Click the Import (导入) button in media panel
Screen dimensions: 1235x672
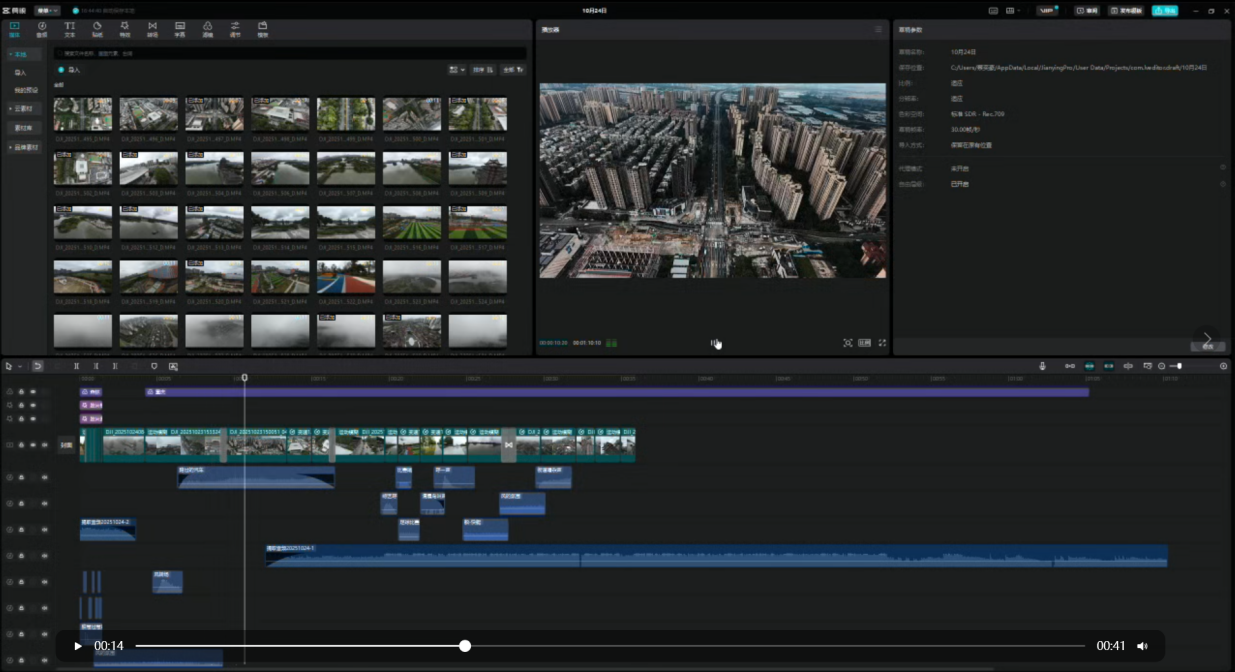pos(69,70)
